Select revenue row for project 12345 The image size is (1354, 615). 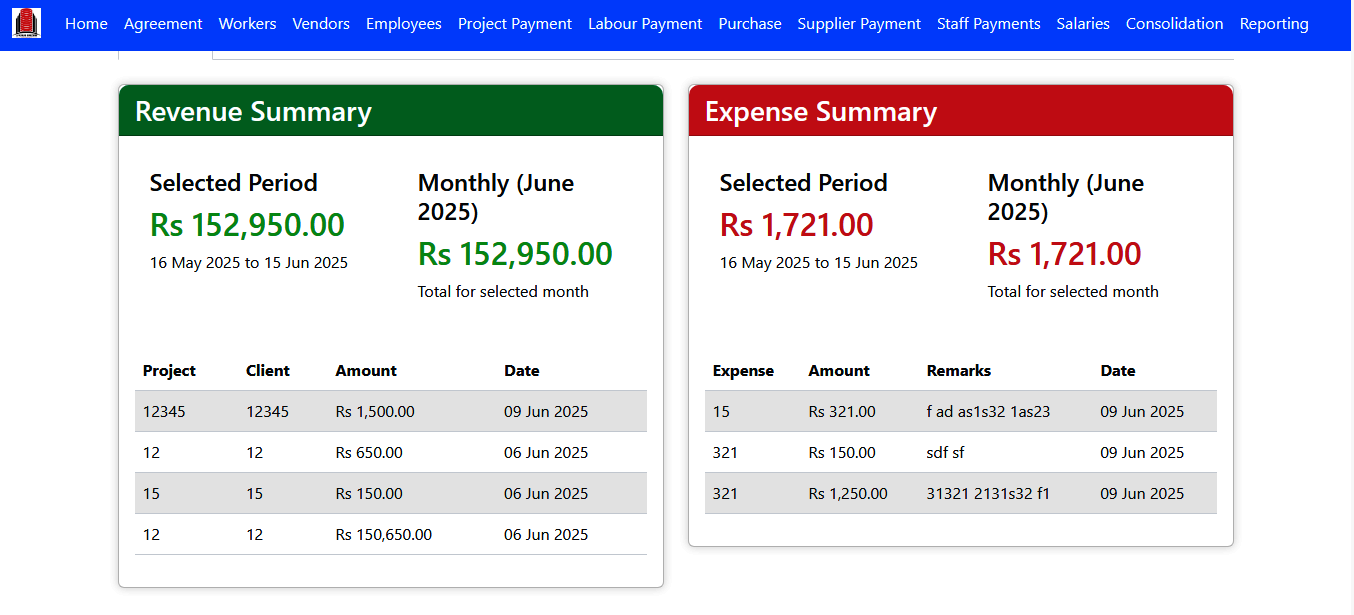(x=390, y=412)
